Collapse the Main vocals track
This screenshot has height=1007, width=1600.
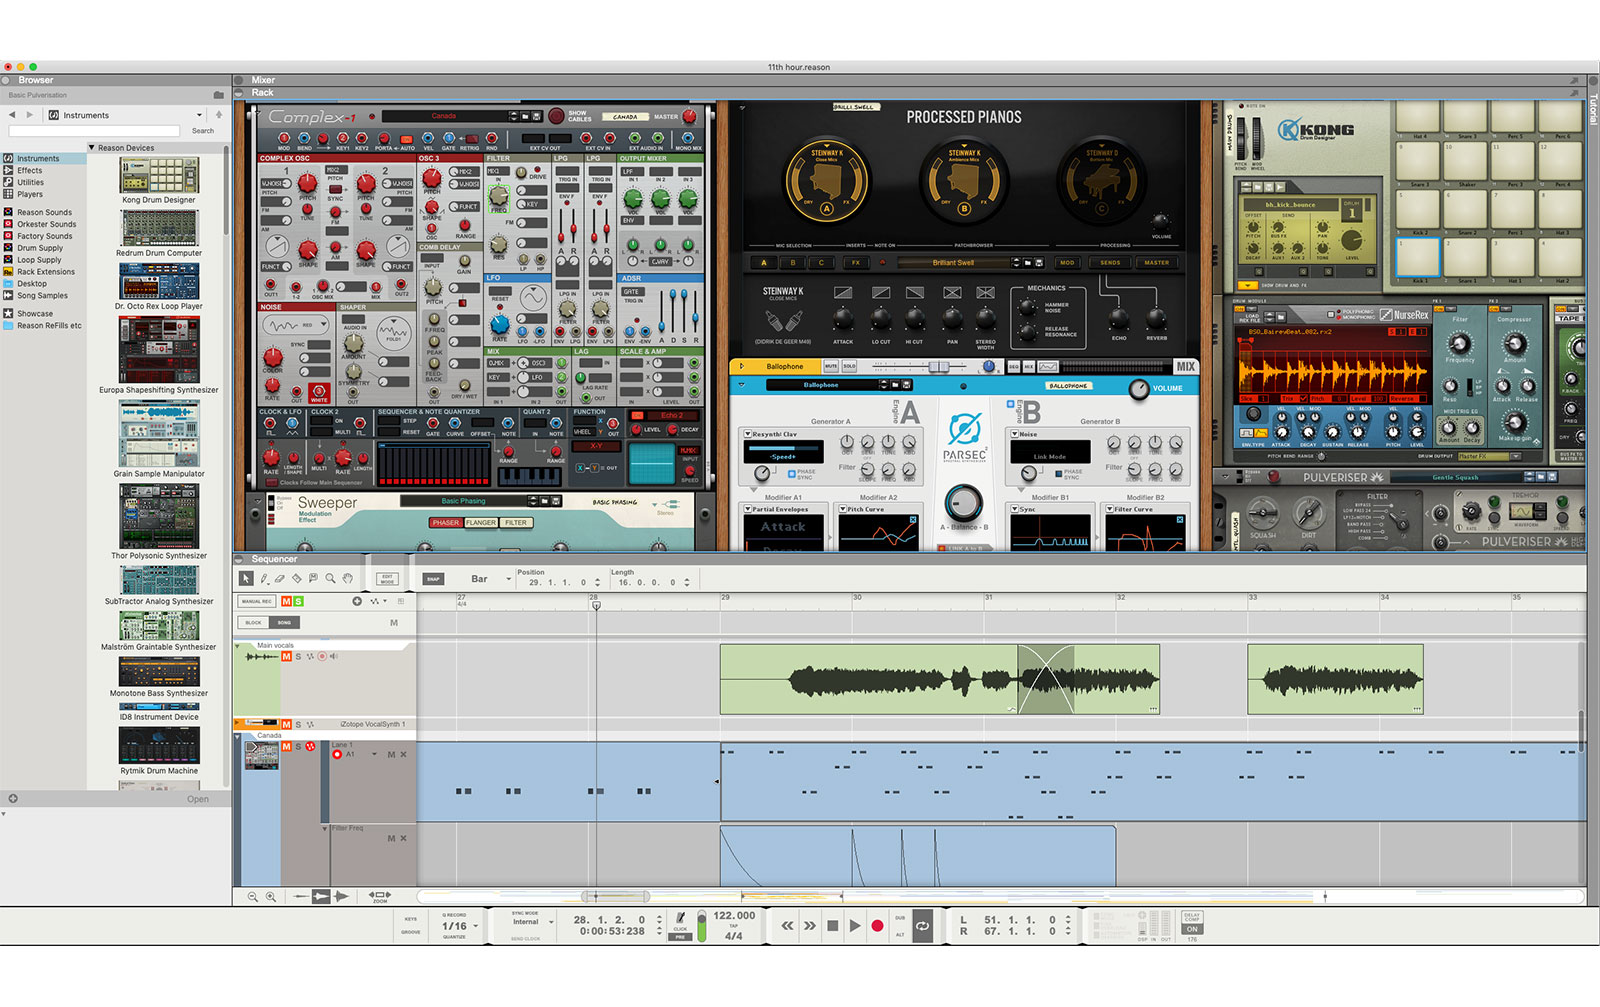coord(238,646)
